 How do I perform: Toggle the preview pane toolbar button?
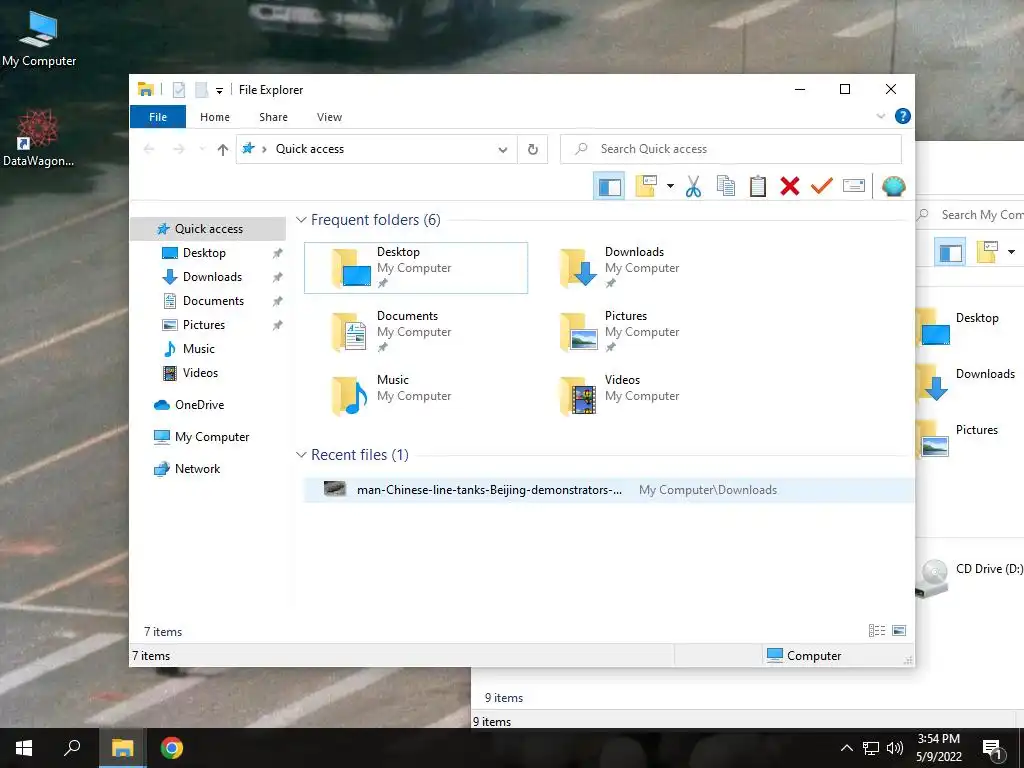click(x=609, y=186)
